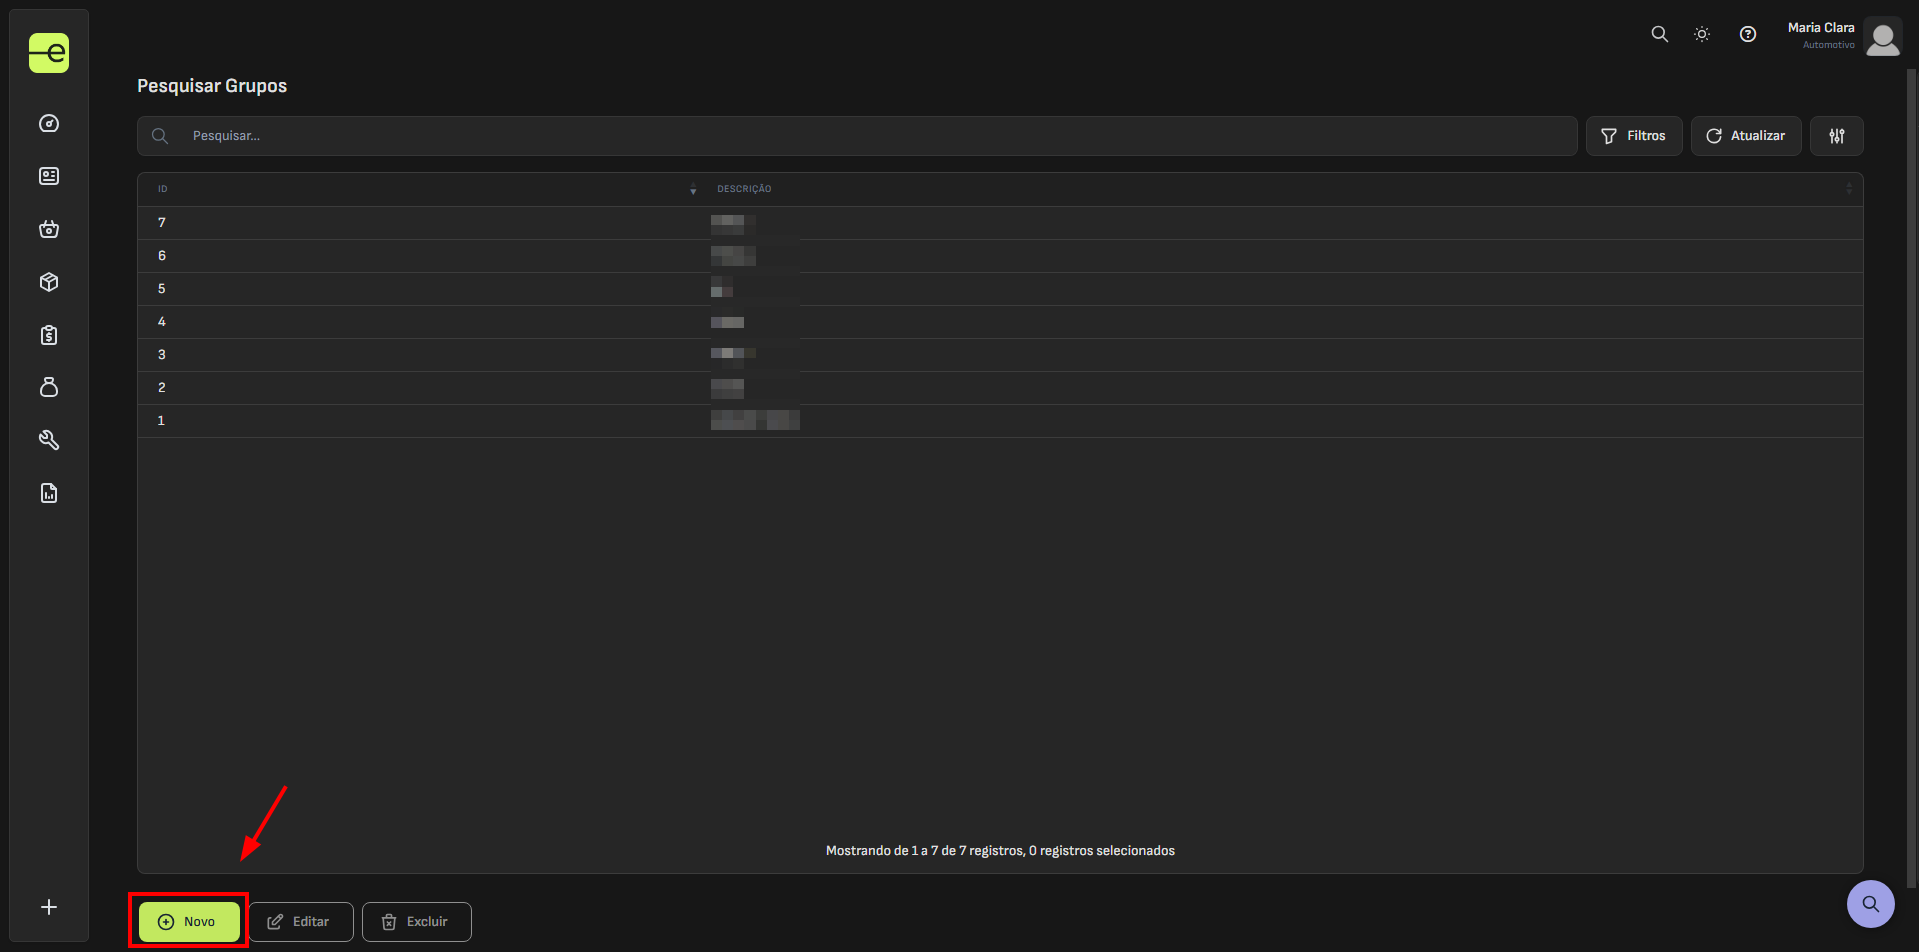Select the table row with ID 7

click(1000, 223)
